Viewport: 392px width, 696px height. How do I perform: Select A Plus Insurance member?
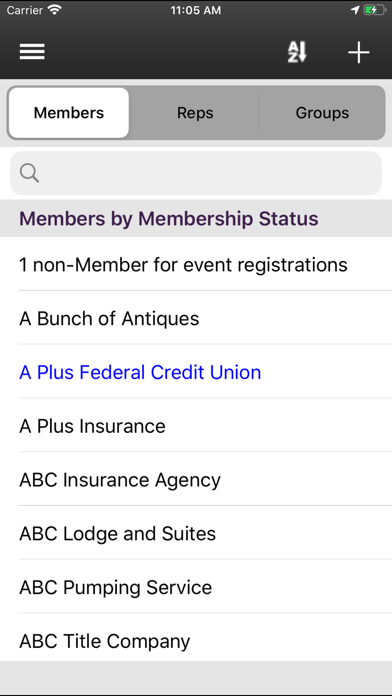[x=196, y=426]
